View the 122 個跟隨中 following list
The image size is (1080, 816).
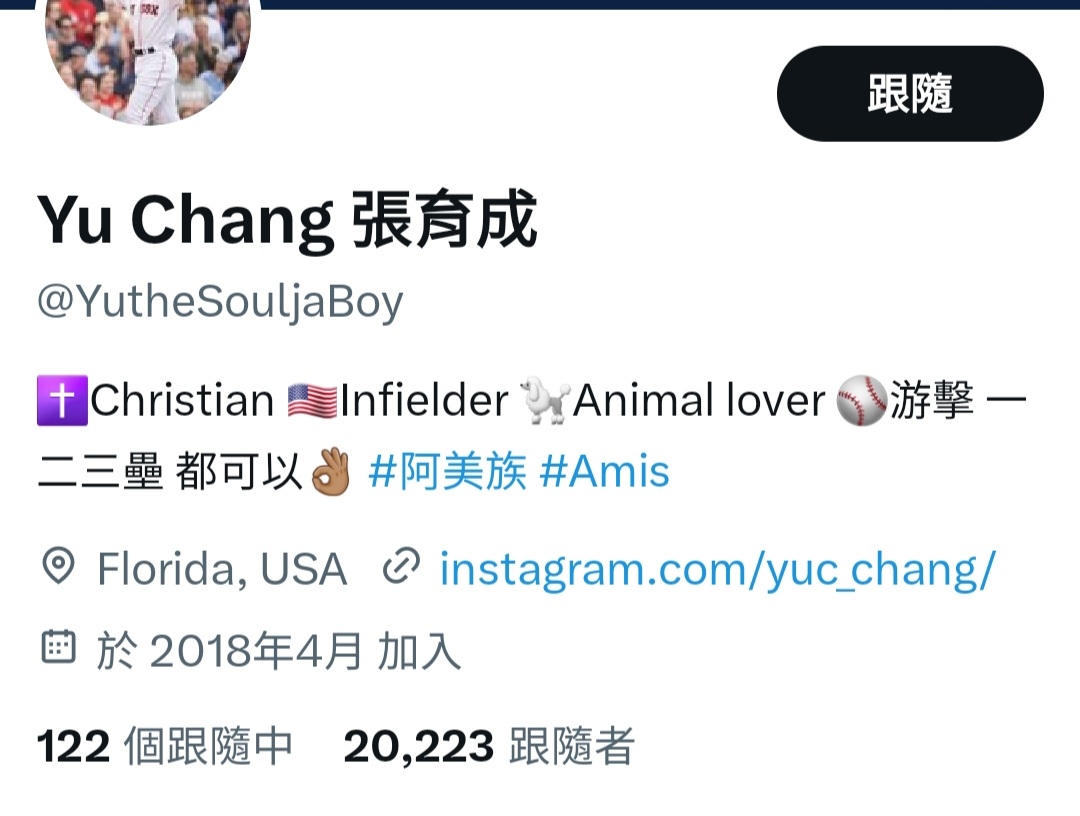click(165, 746)
